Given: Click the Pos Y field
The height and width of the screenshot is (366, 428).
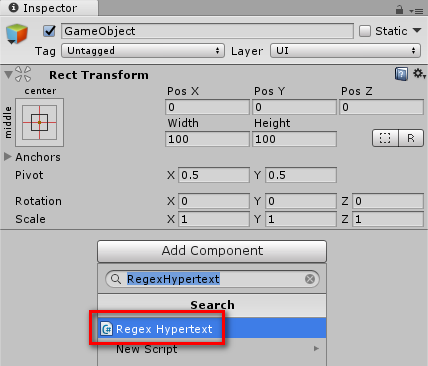Looking at the screenshot, I should (294, 107).
